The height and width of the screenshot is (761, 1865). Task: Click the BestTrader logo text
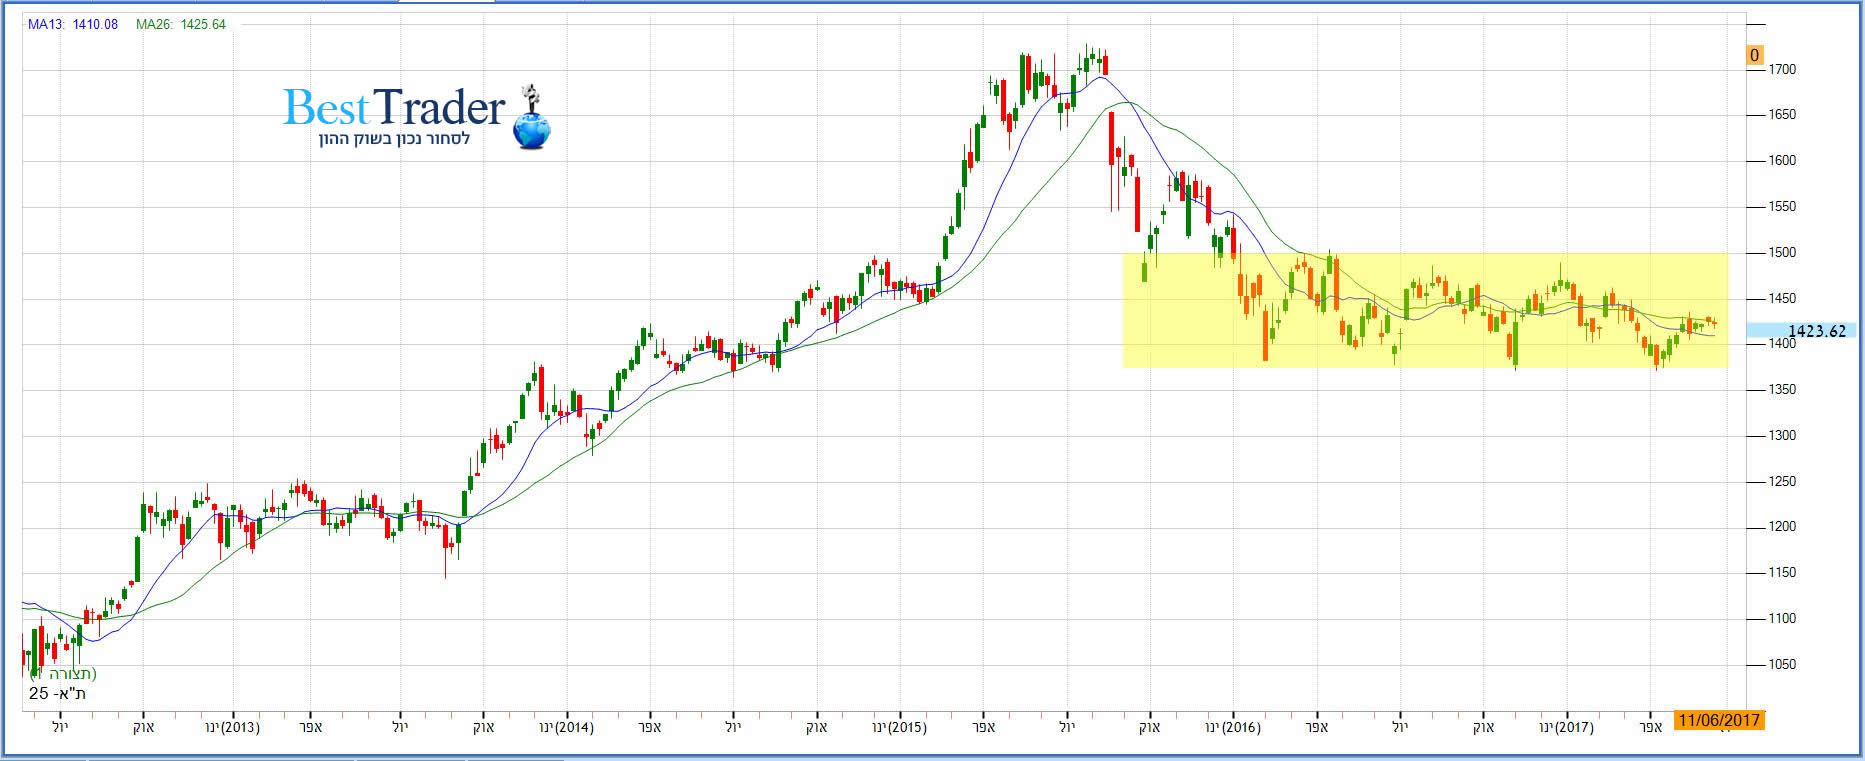point(394,108)
